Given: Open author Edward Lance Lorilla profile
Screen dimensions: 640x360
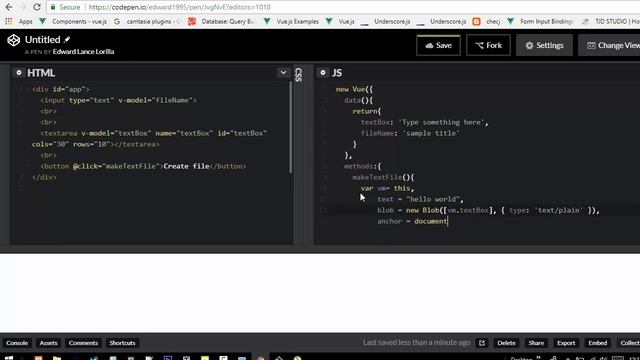Looking at the screenshot, I should click(83, 52).
